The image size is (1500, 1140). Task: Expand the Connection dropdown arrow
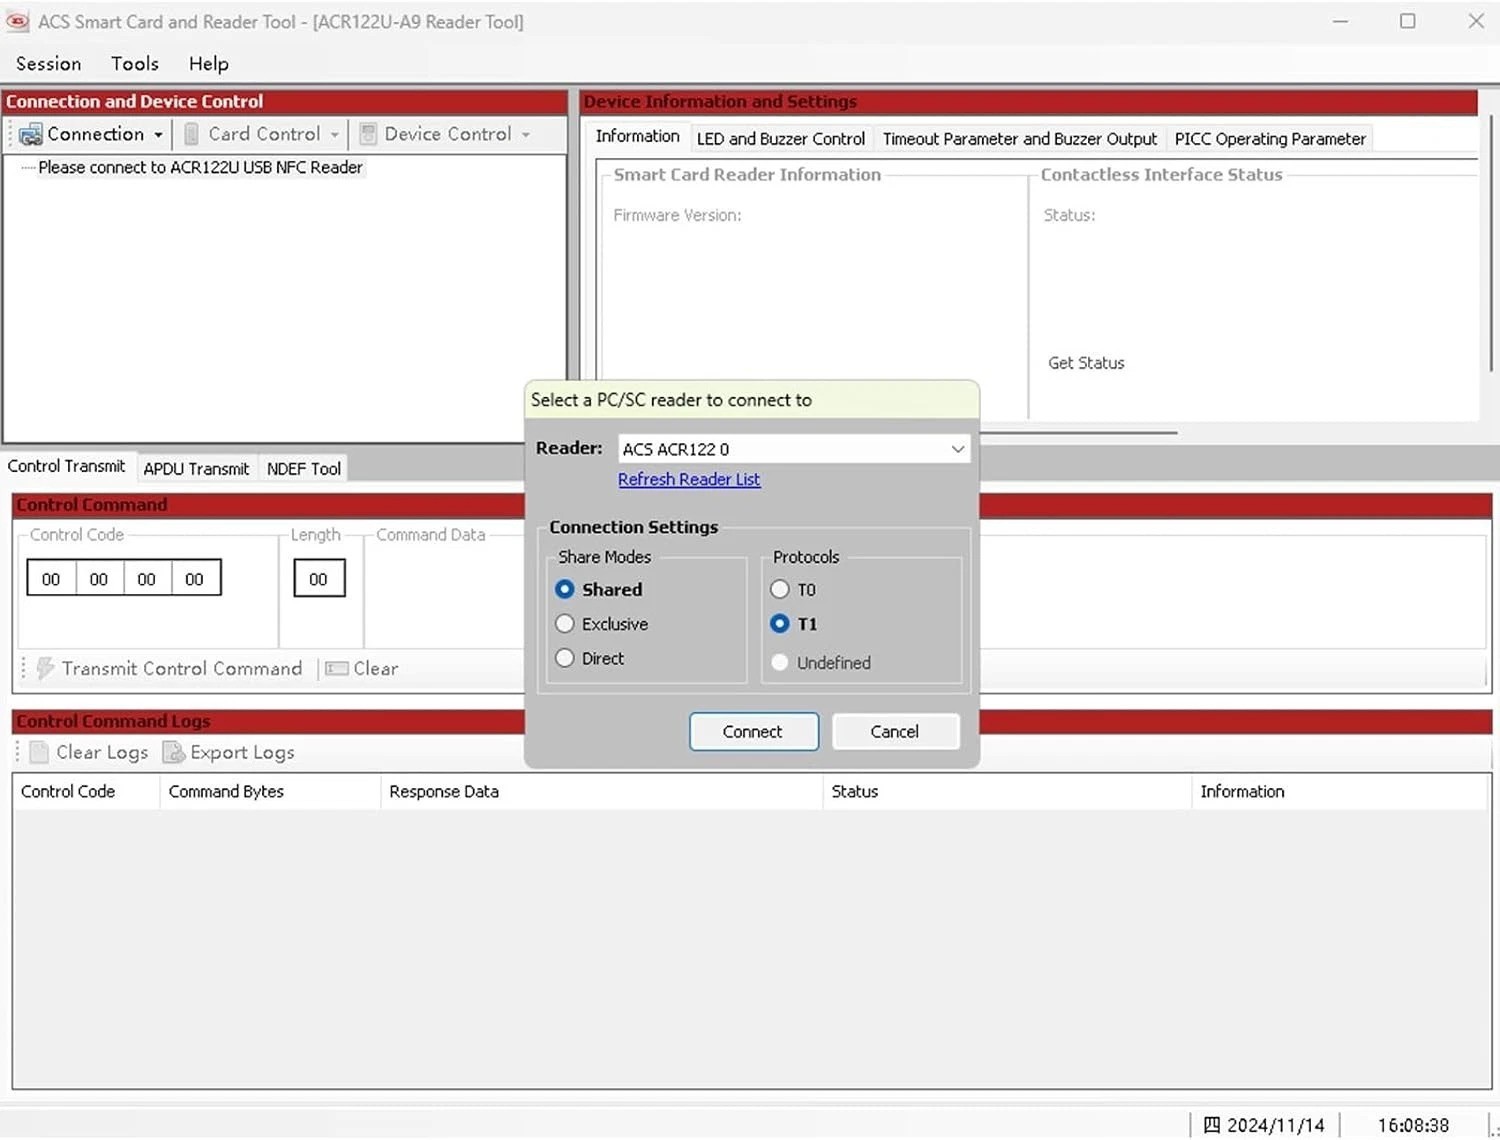tap(158, 134)
